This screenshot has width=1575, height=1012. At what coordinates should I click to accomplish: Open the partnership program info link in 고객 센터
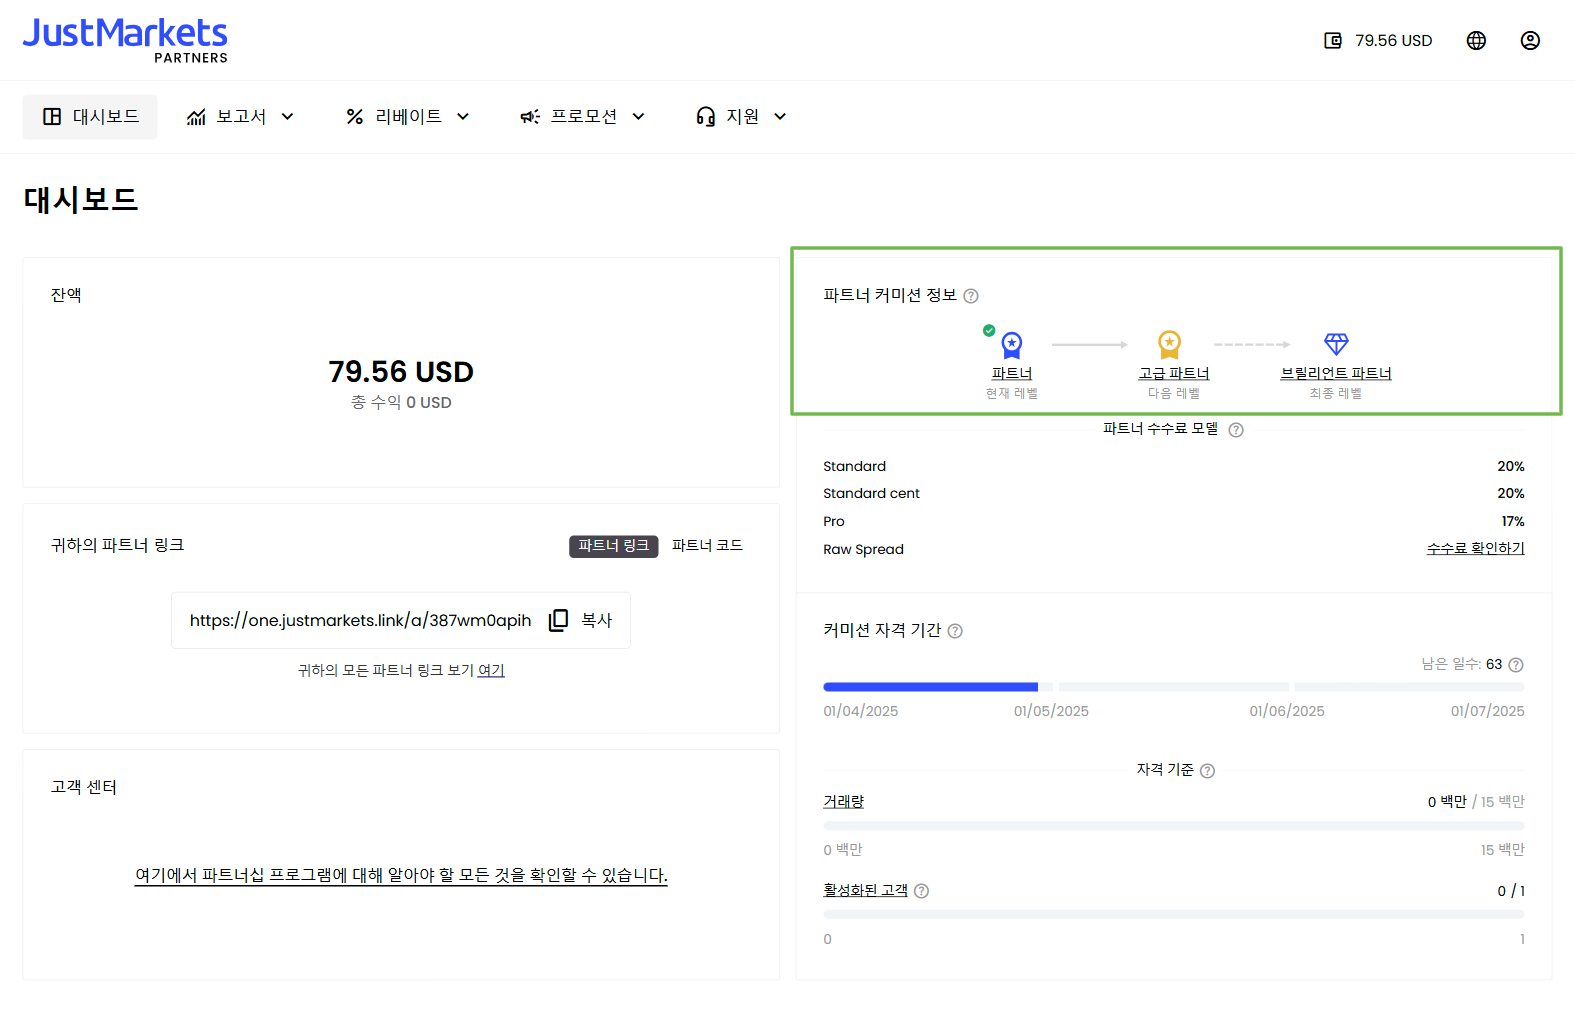[401, 876]
